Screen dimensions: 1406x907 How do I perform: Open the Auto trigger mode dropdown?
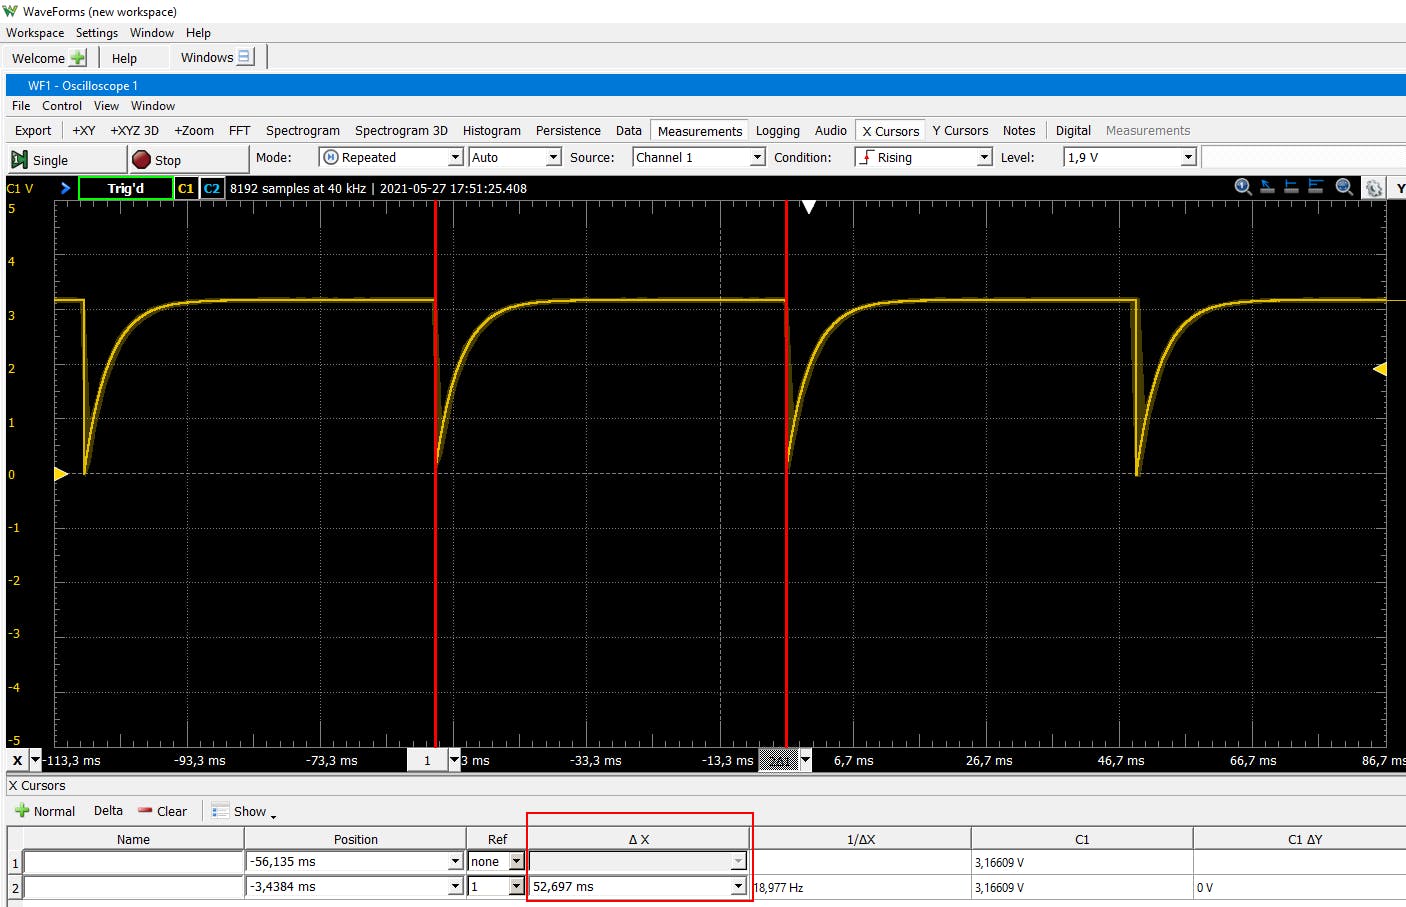pyautogui.click(x=515, y=157)
